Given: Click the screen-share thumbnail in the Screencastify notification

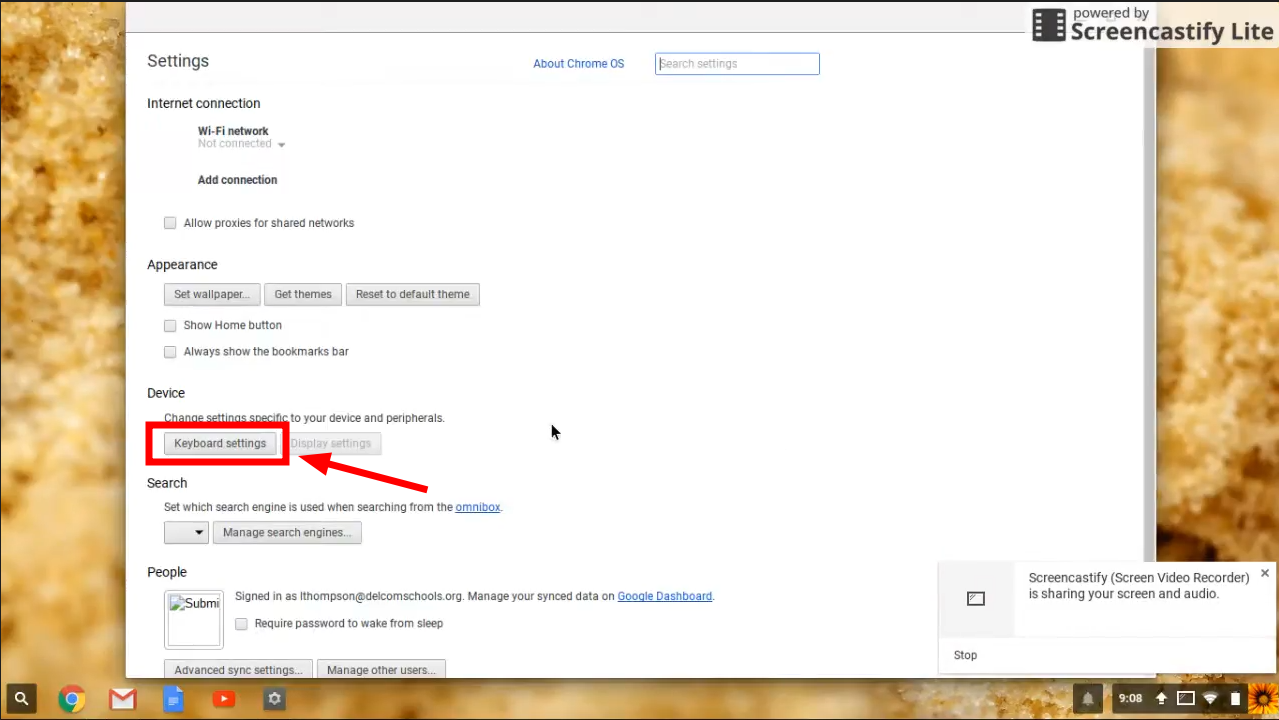Looking at the screenshot, I should pyautogui.click(x=975, y=598).
